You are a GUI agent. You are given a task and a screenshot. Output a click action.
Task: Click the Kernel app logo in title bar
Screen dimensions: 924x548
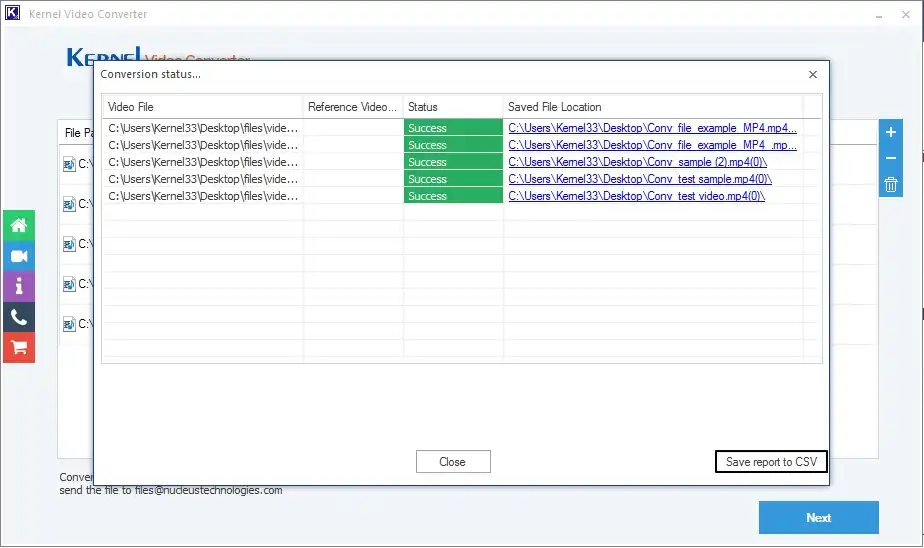pos(12,13)
